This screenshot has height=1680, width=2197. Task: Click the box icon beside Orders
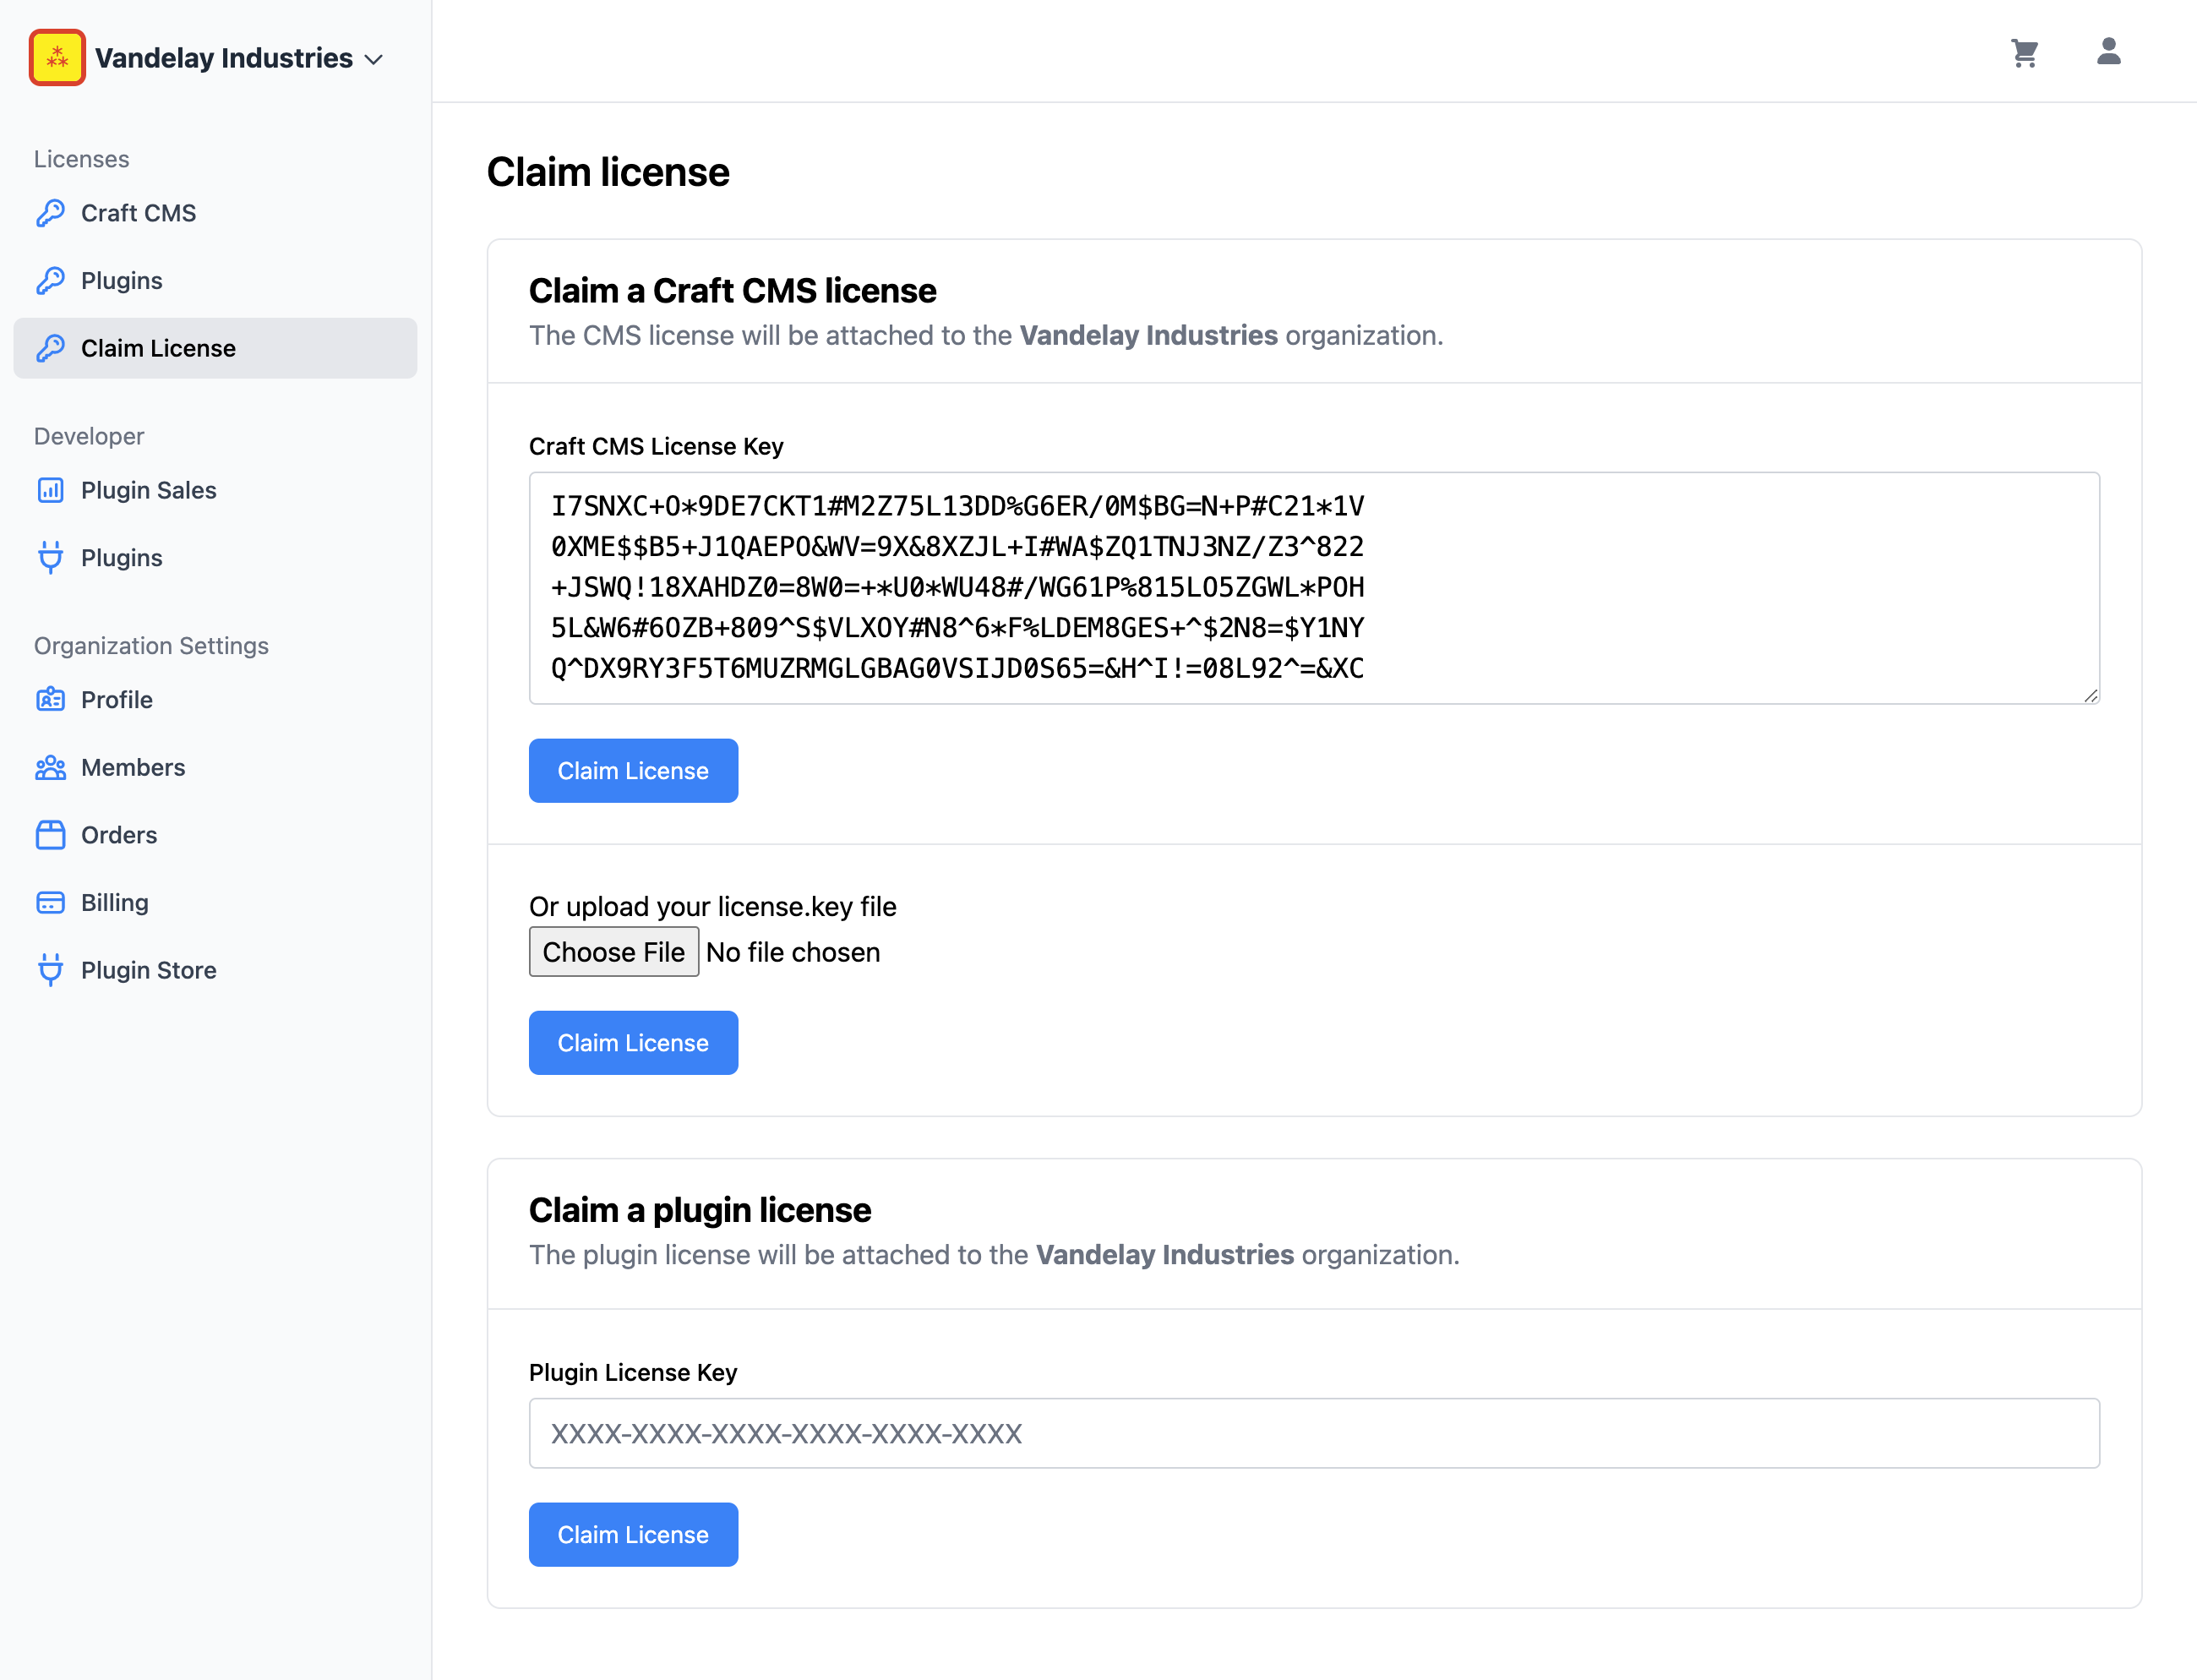tap(50, 835)
